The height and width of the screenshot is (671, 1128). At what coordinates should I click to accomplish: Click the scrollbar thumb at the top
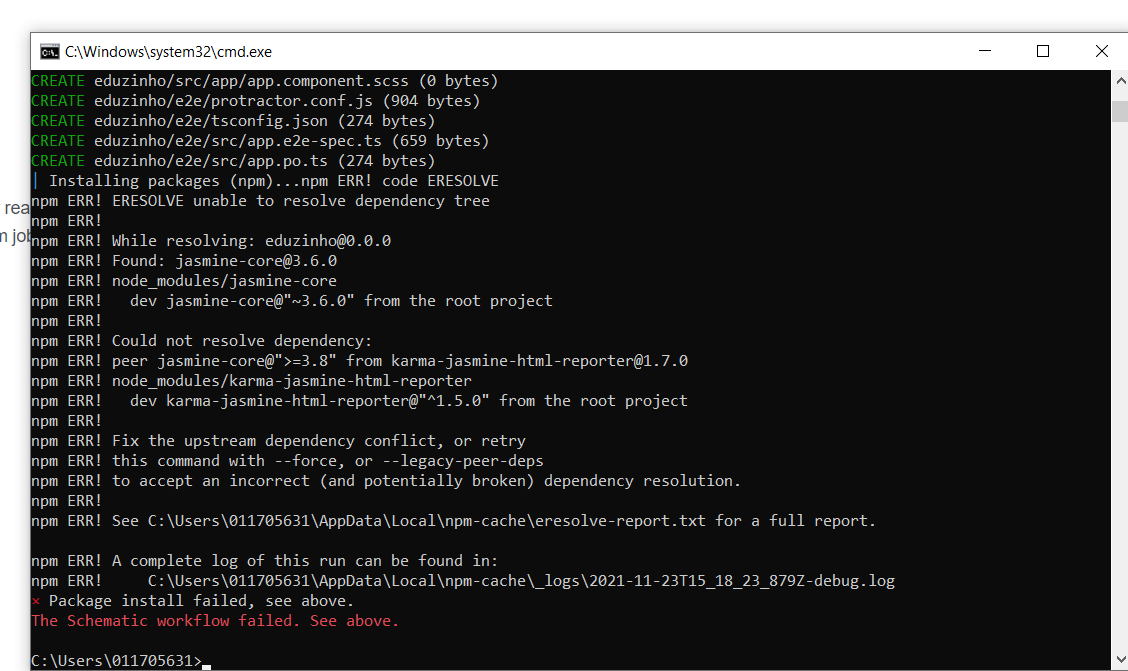[x=1120, y=111]
